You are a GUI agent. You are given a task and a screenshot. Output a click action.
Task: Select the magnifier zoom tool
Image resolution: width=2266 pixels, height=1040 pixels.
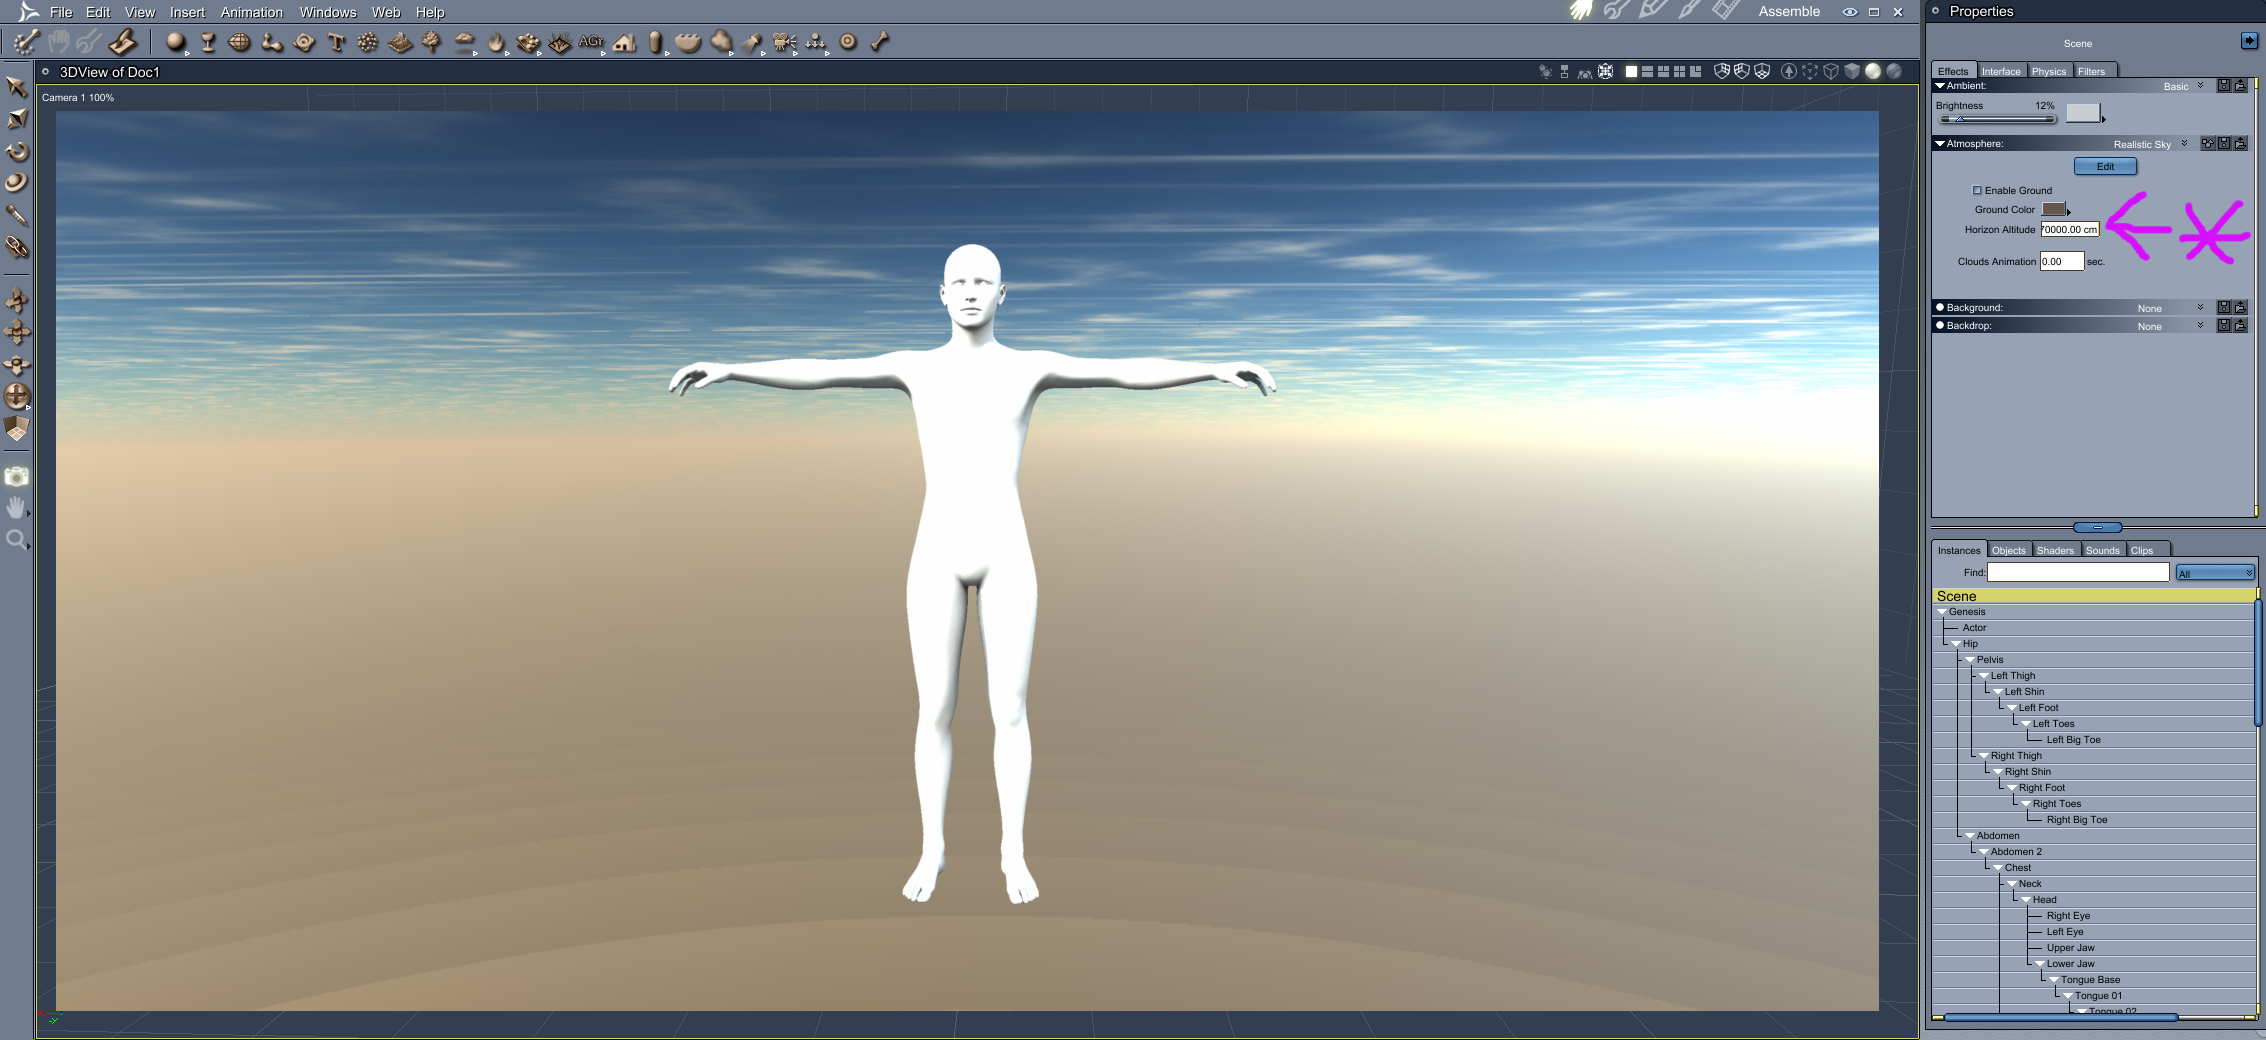(16, 540)
